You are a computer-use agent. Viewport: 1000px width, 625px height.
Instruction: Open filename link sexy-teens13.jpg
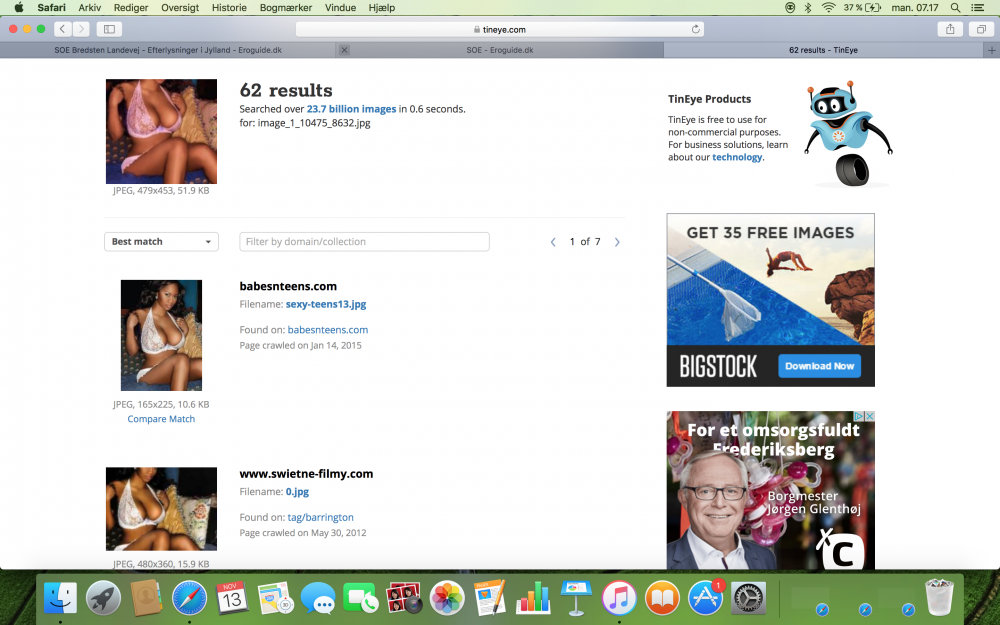click(326, 304)
